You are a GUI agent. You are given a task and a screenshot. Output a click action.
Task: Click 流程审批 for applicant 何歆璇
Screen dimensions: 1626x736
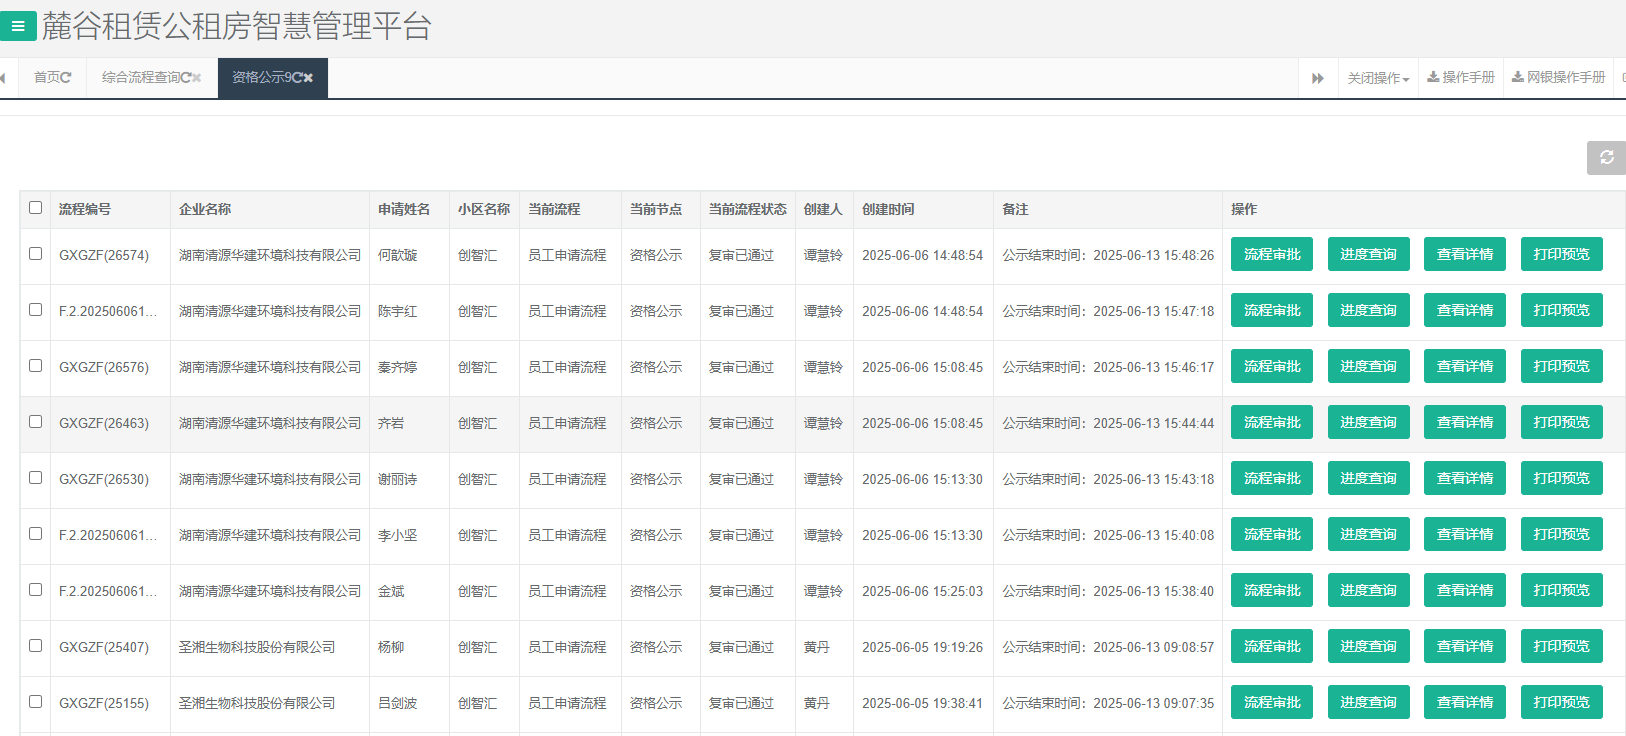1272,254
